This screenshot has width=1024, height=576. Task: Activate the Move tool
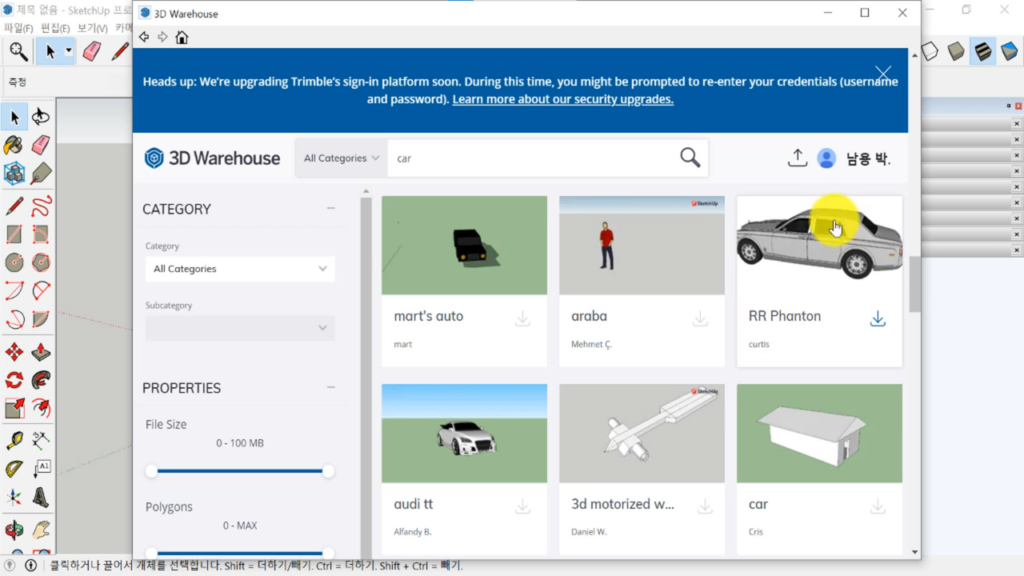tap(14, 352)
